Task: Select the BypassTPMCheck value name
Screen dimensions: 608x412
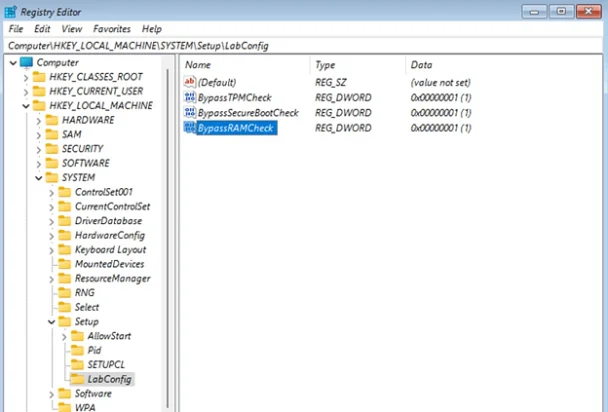Action: tap(235, 97)
